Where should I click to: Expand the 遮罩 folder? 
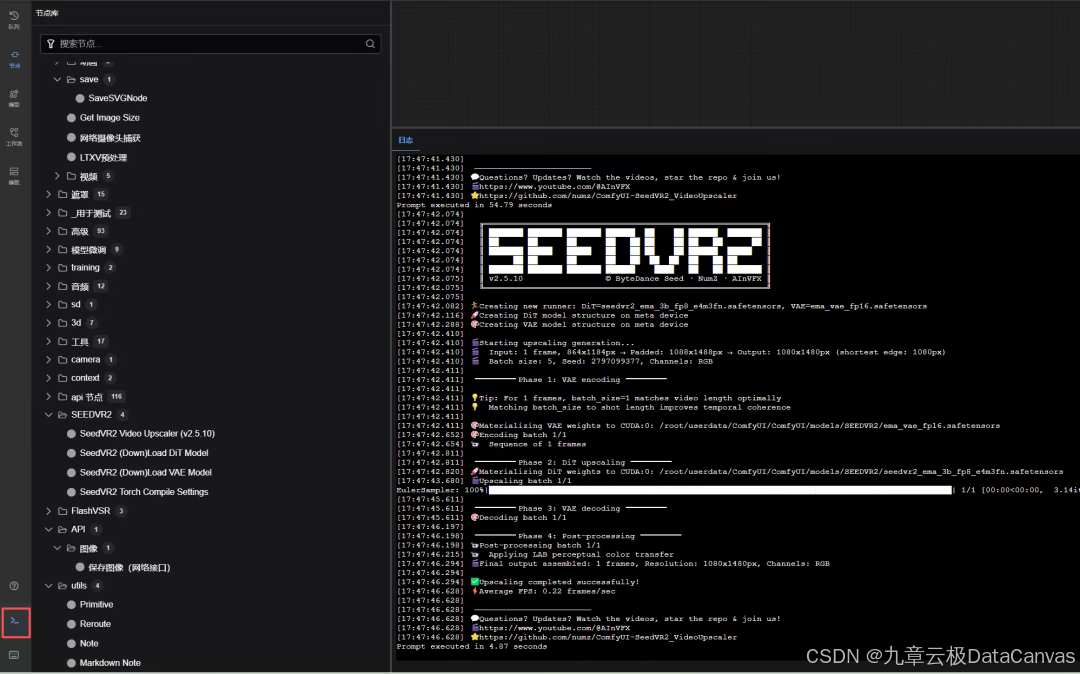point(48,194)
